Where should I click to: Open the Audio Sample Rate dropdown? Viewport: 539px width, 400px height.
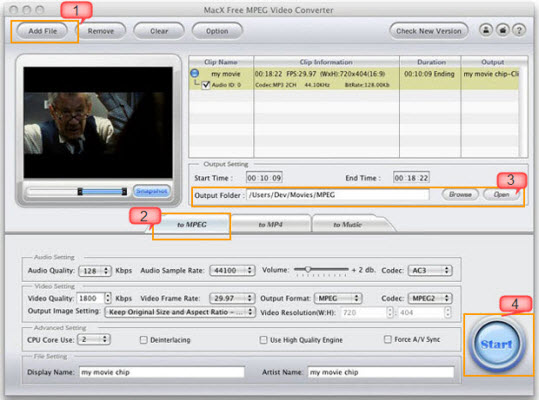pyautogui.click(x=232, y=270)
